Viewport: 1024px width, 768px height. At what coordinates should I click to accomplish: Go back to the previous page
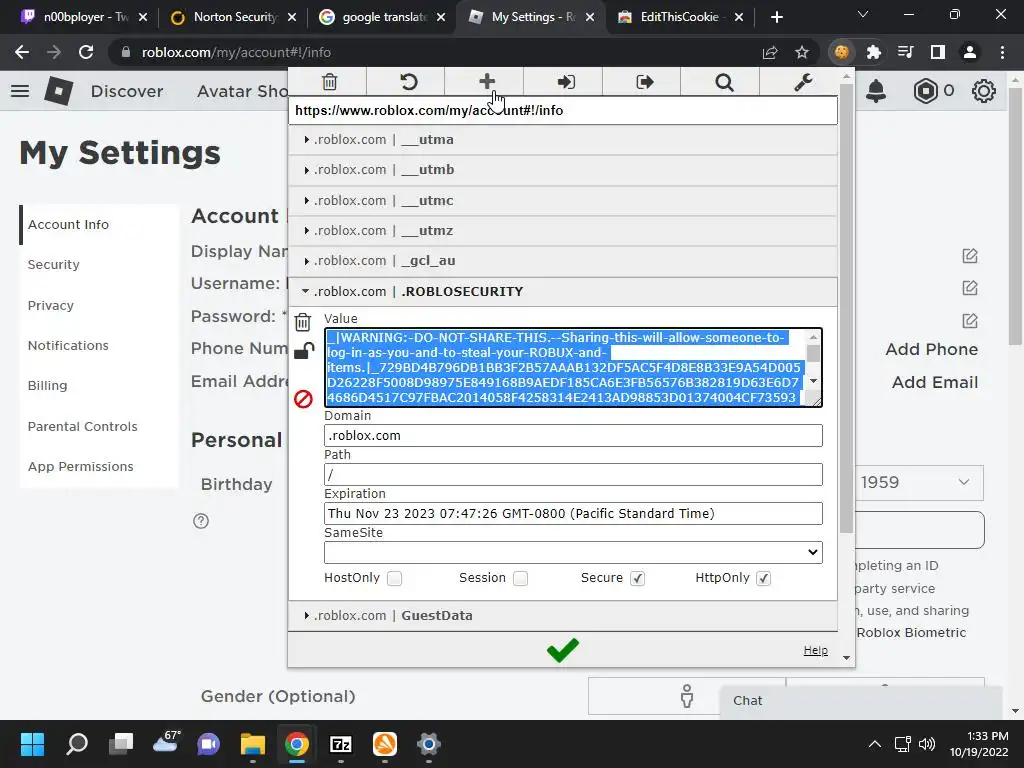tap(22, 52)
